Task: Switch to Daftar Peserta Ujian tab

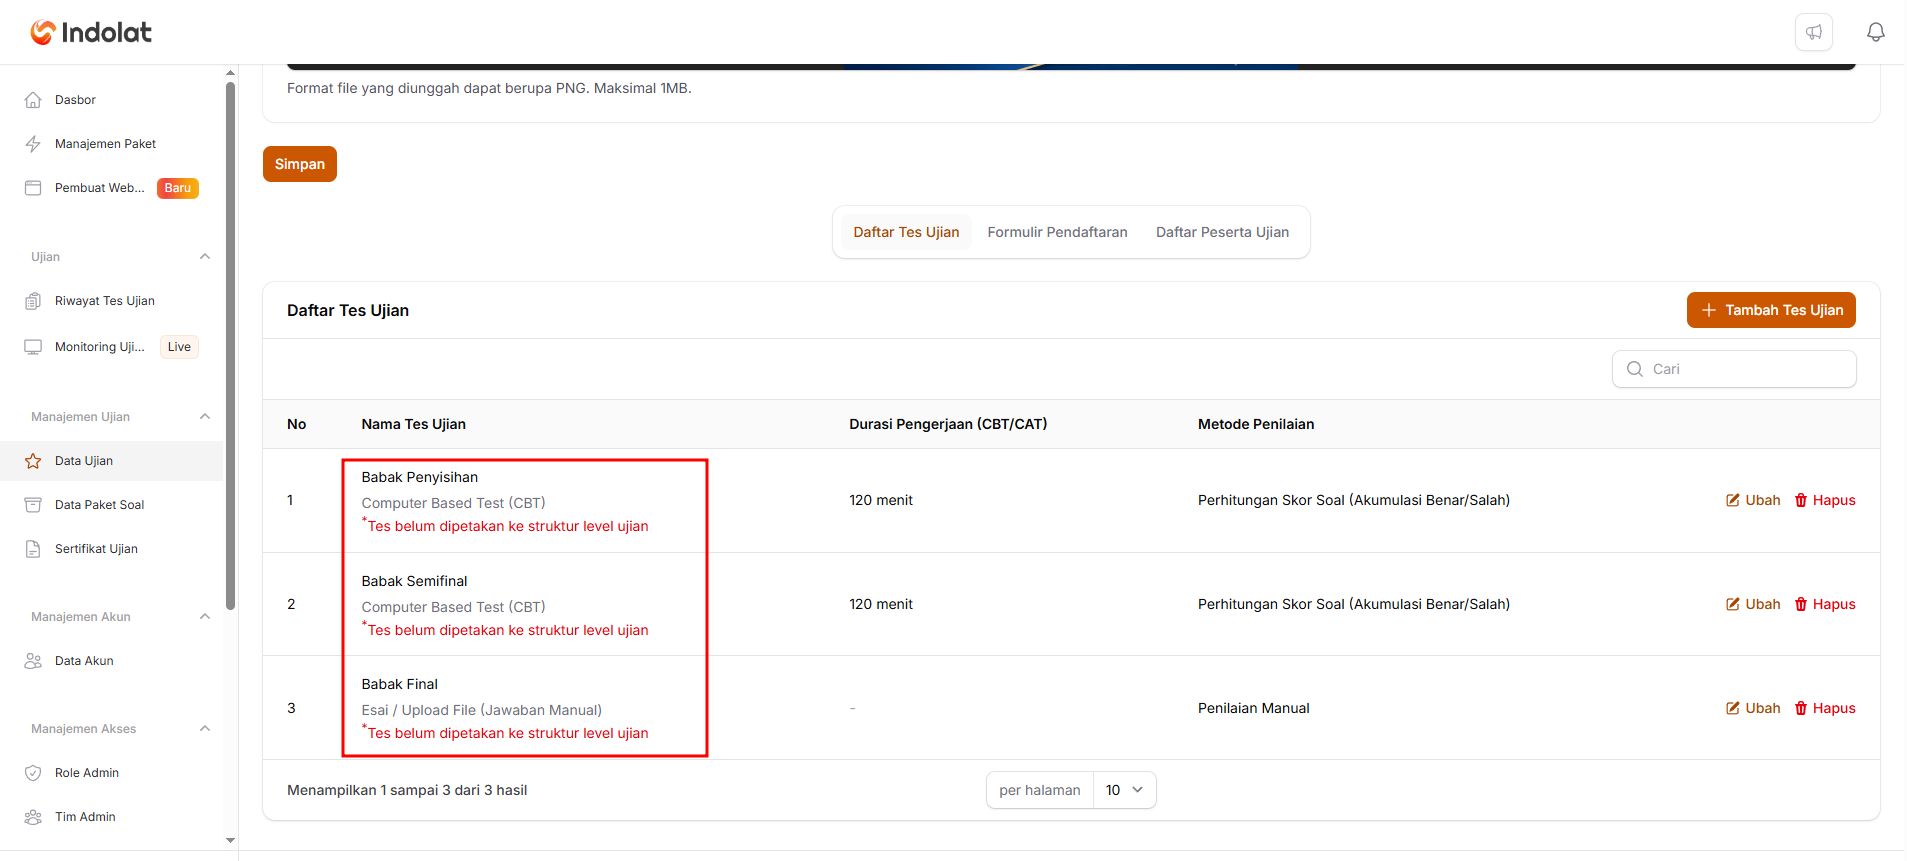Action: pyautogui.click(x=1222, y=232)
